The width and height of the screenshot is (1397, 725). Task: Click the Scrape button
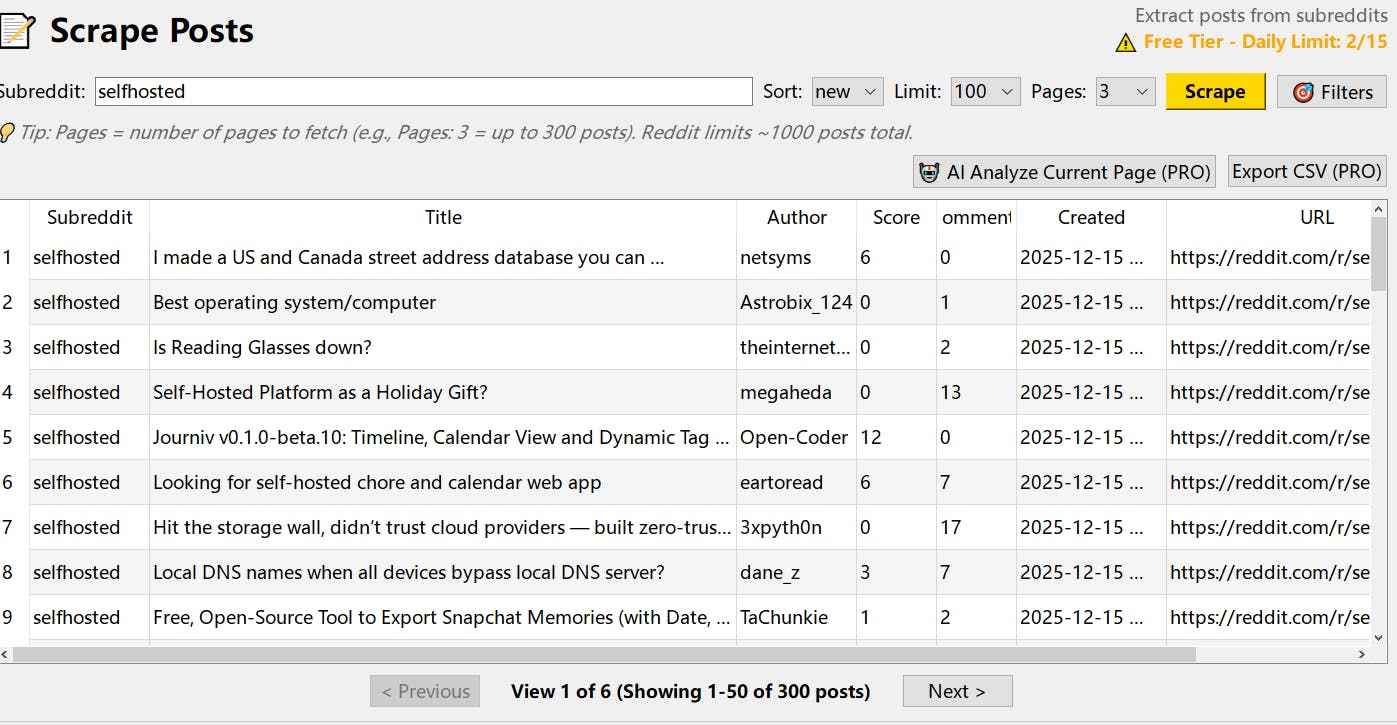click(1215, 91)
